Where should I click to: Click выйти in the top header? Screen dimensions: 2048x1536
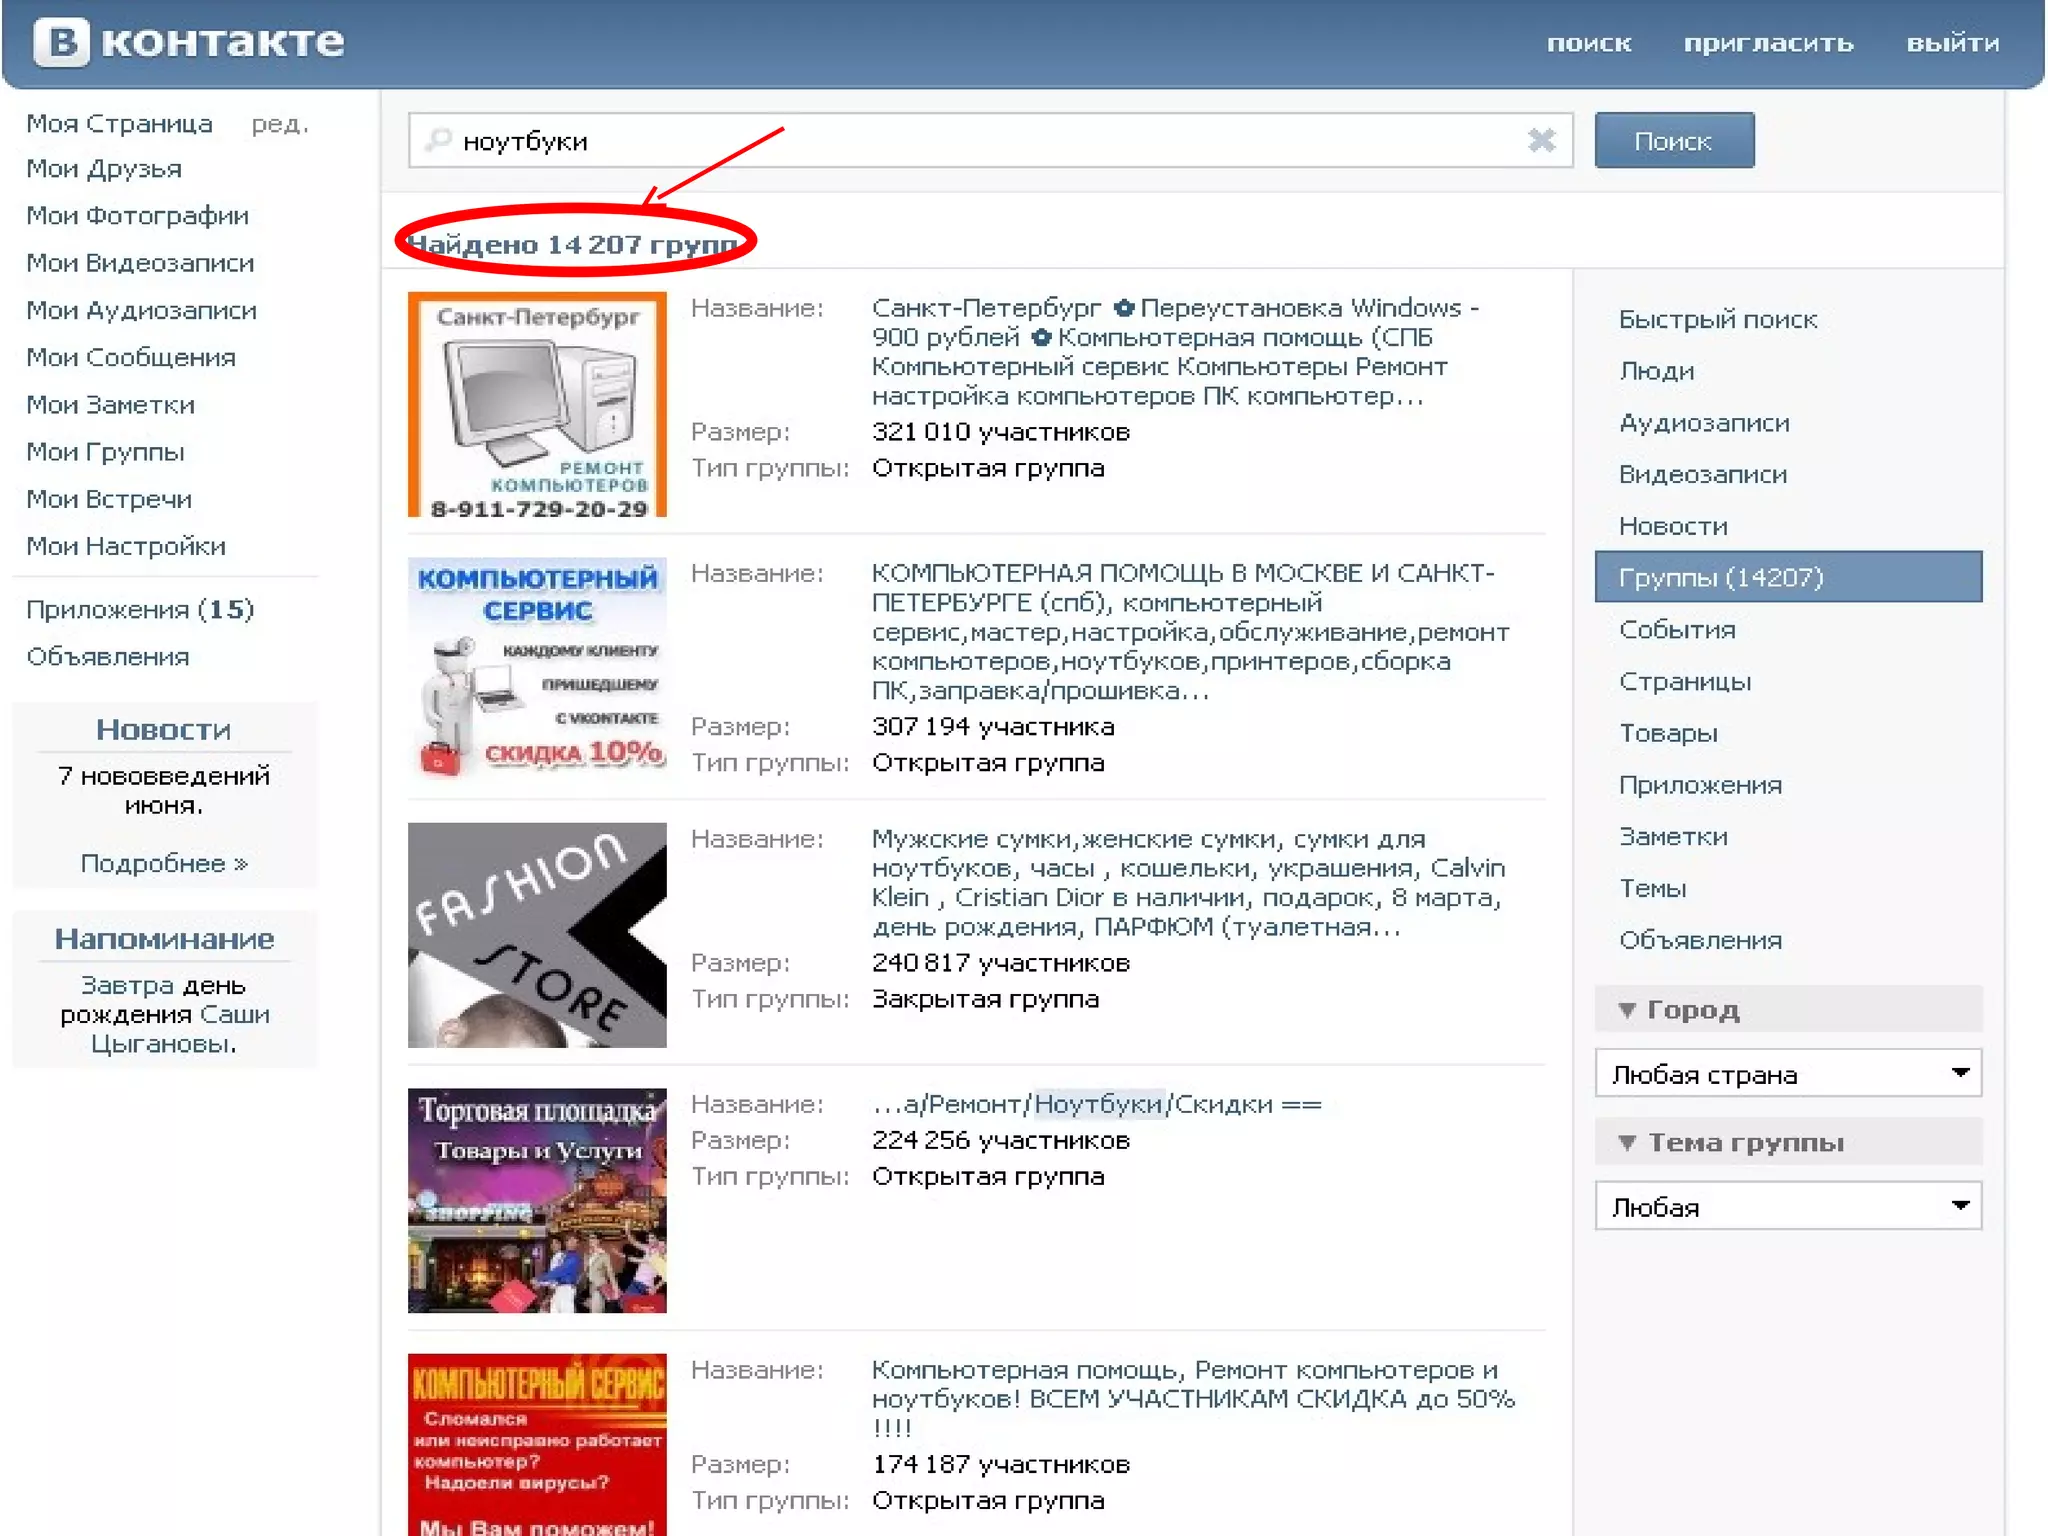click(x=1952, y=43)
